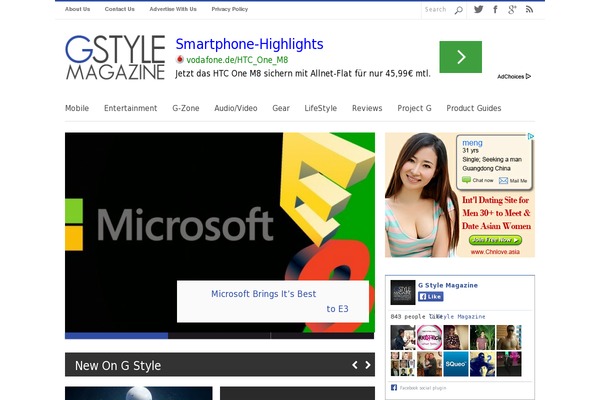Viewport: 600px width, 400px height.
Task: Open the moon image article thumbnail
Action: pyautogui.click(x=139, y=393)
